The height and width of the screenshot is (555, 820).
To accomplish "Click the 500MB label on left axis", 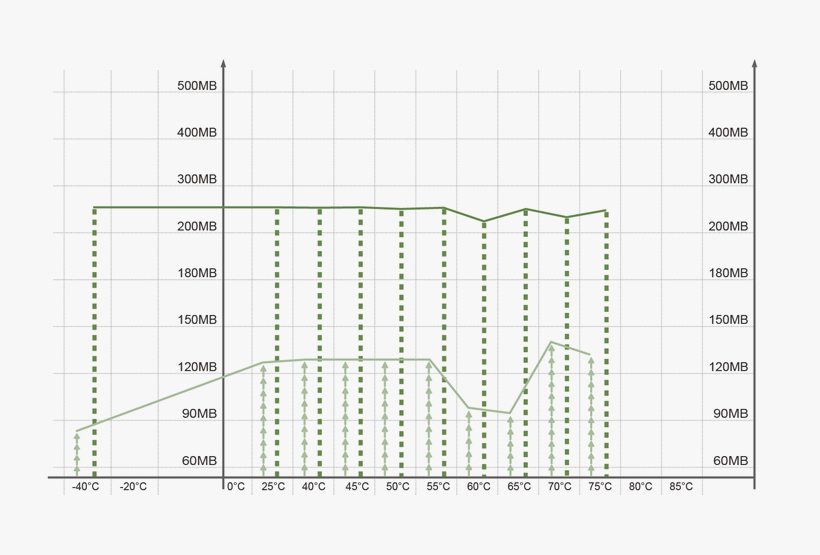I will pos(197,86).
